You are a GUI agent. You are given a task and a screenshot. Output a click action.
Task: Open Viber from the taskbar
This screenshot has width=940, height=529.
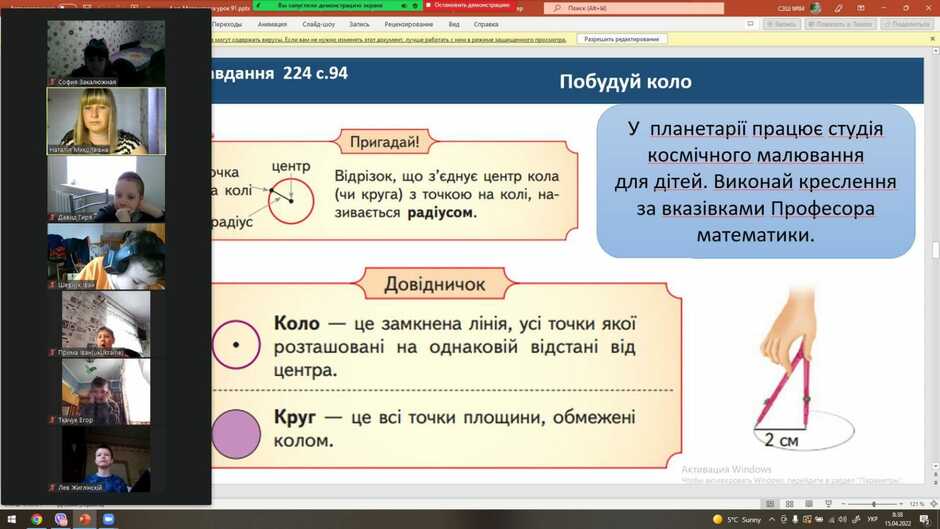click(x=61, y=519)
